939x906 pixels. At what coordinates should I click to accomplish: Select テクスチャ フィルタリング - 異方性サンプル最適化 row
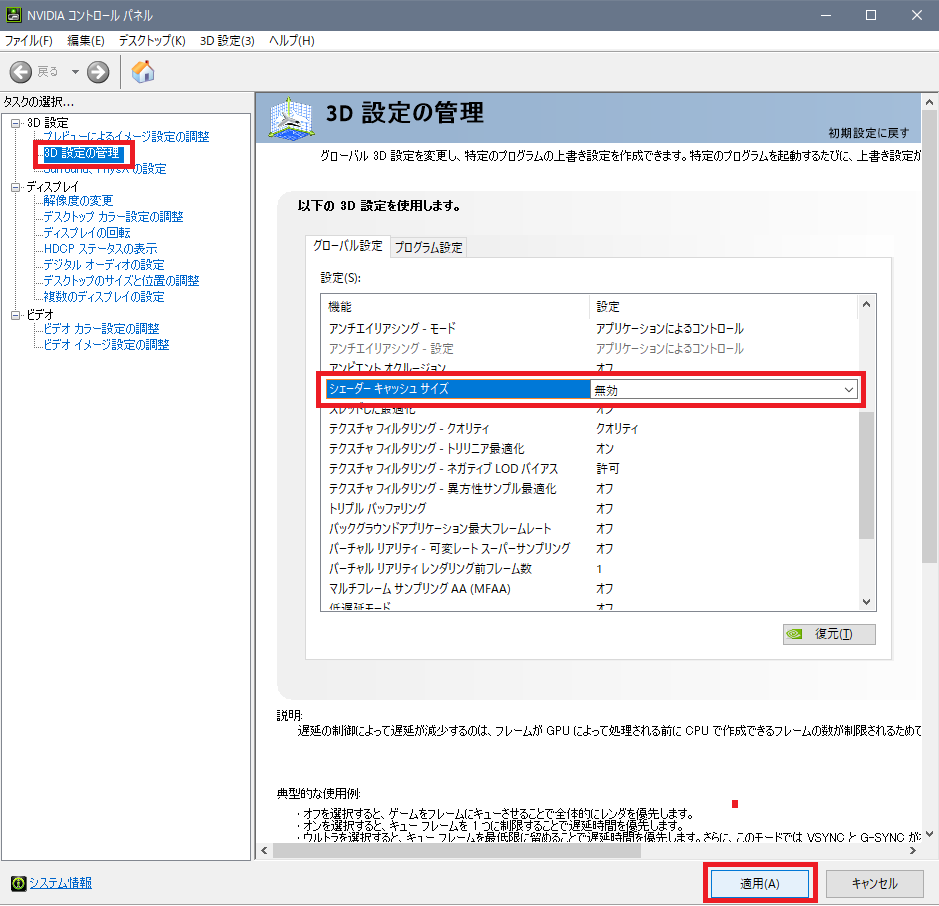[x=590, y=489]
